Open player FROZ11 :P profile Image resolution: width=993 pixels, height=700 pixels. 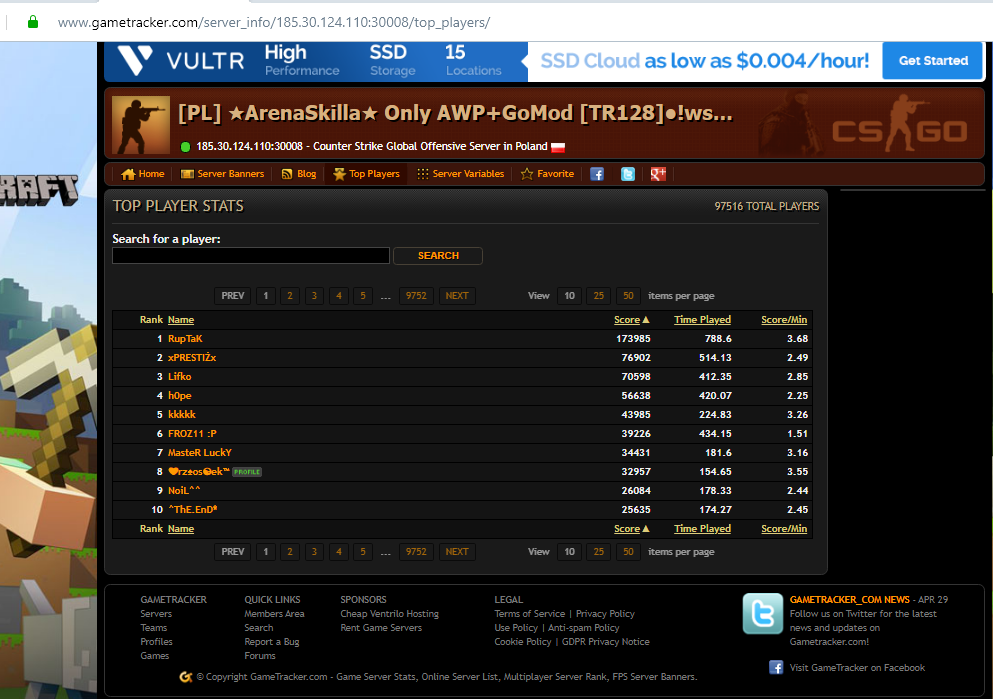tap(192, 434)
